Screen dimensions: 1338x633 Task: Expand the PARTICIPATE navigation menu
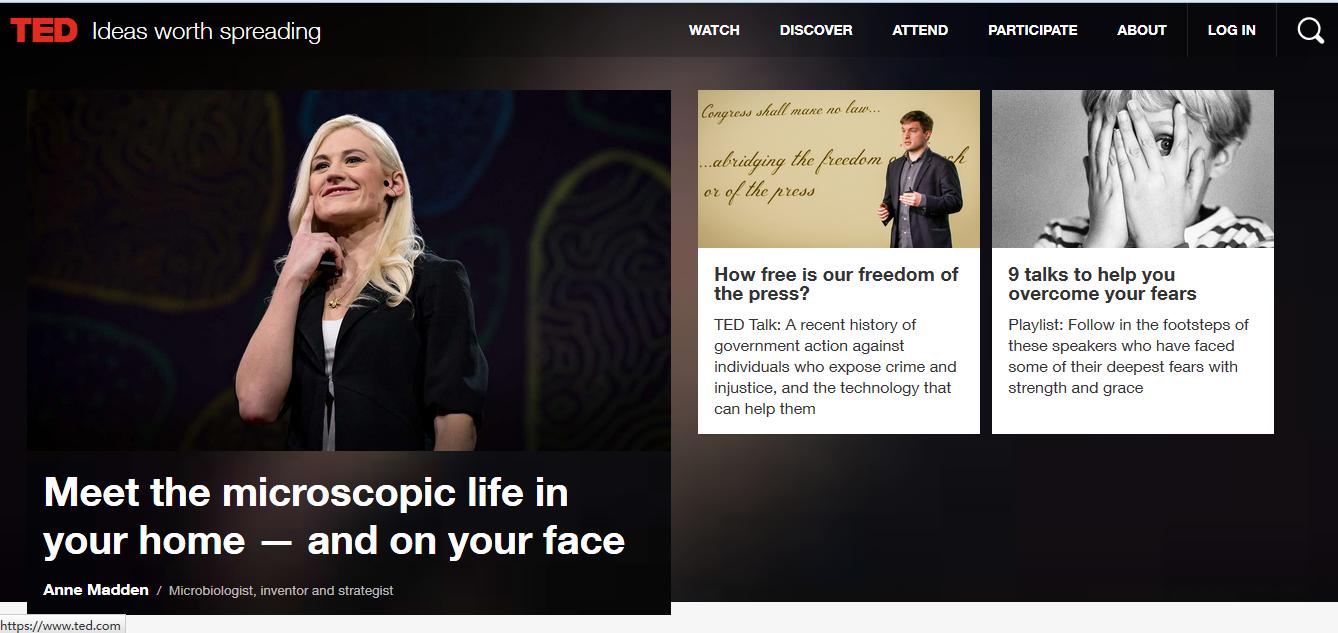[1033, 30]
